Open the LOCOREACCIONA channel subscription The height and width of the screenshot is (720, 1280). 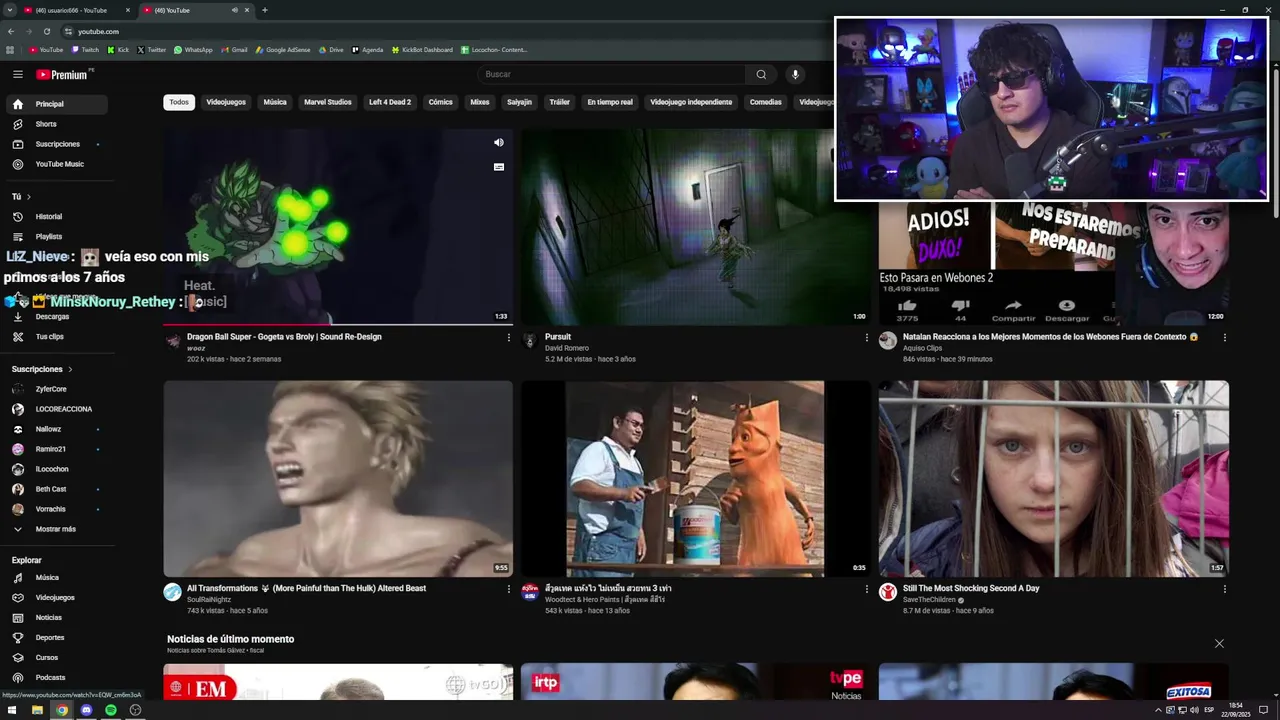57,409
